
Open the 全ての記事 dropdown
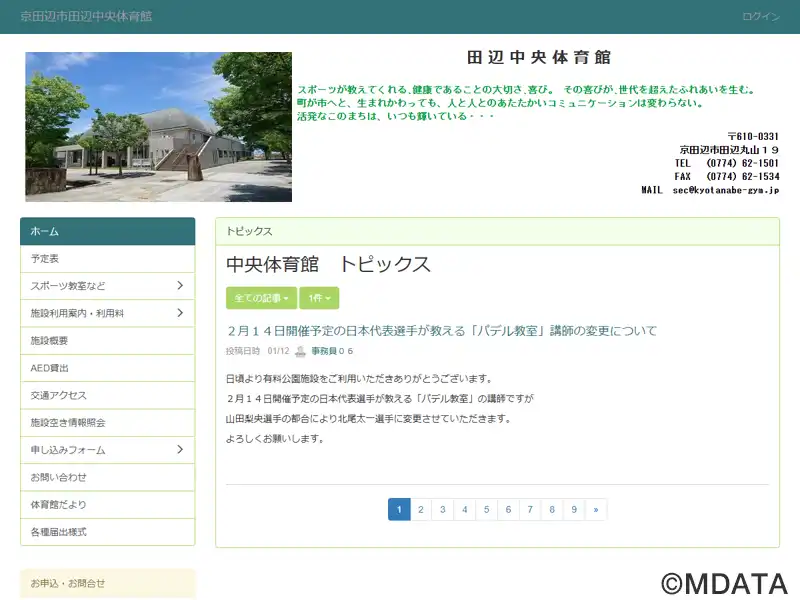pos(260,298)
